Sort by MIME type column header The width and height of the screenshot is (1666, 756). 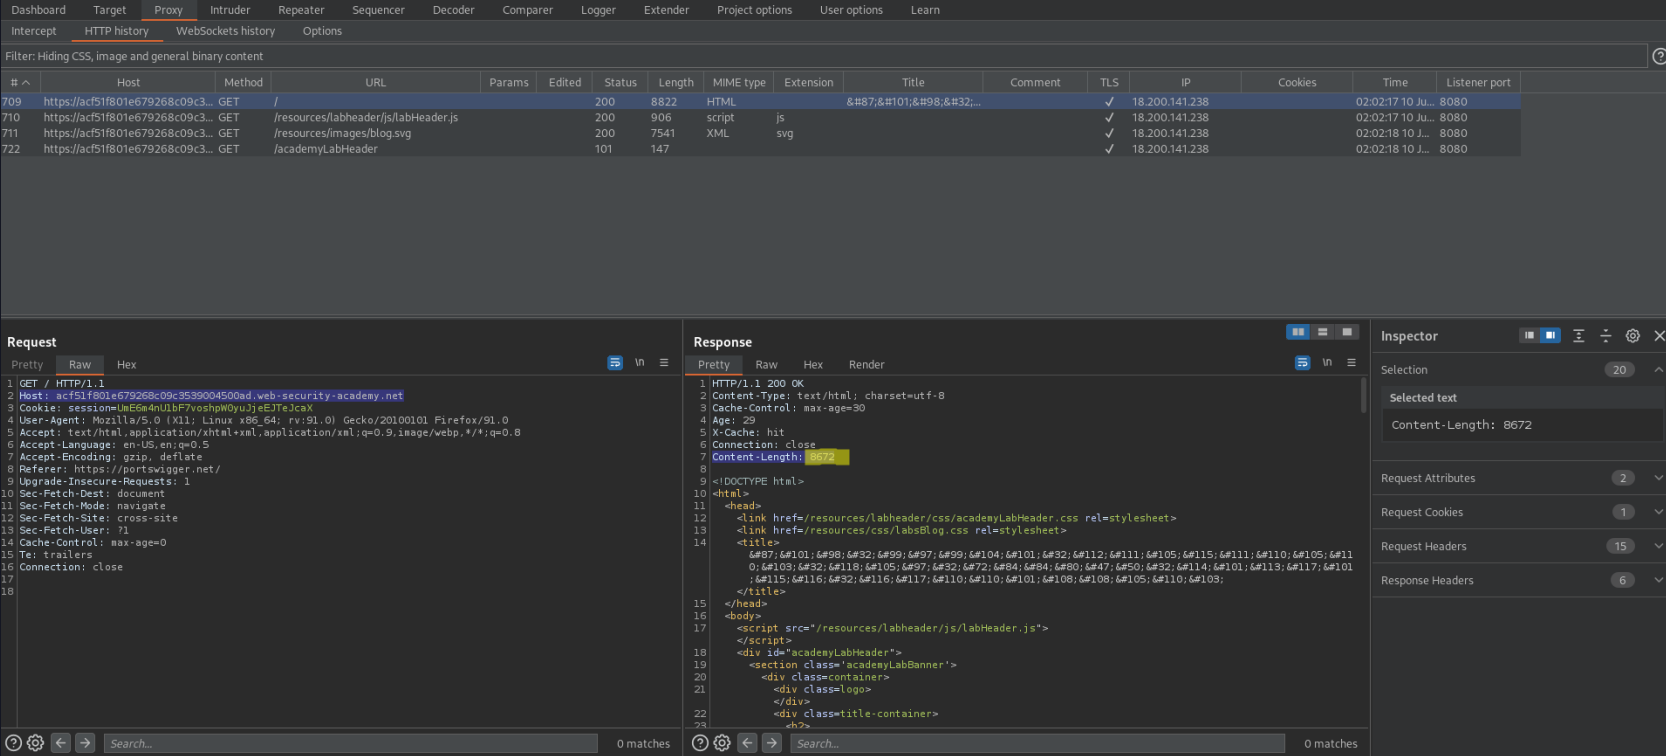[x=739, y=82]
